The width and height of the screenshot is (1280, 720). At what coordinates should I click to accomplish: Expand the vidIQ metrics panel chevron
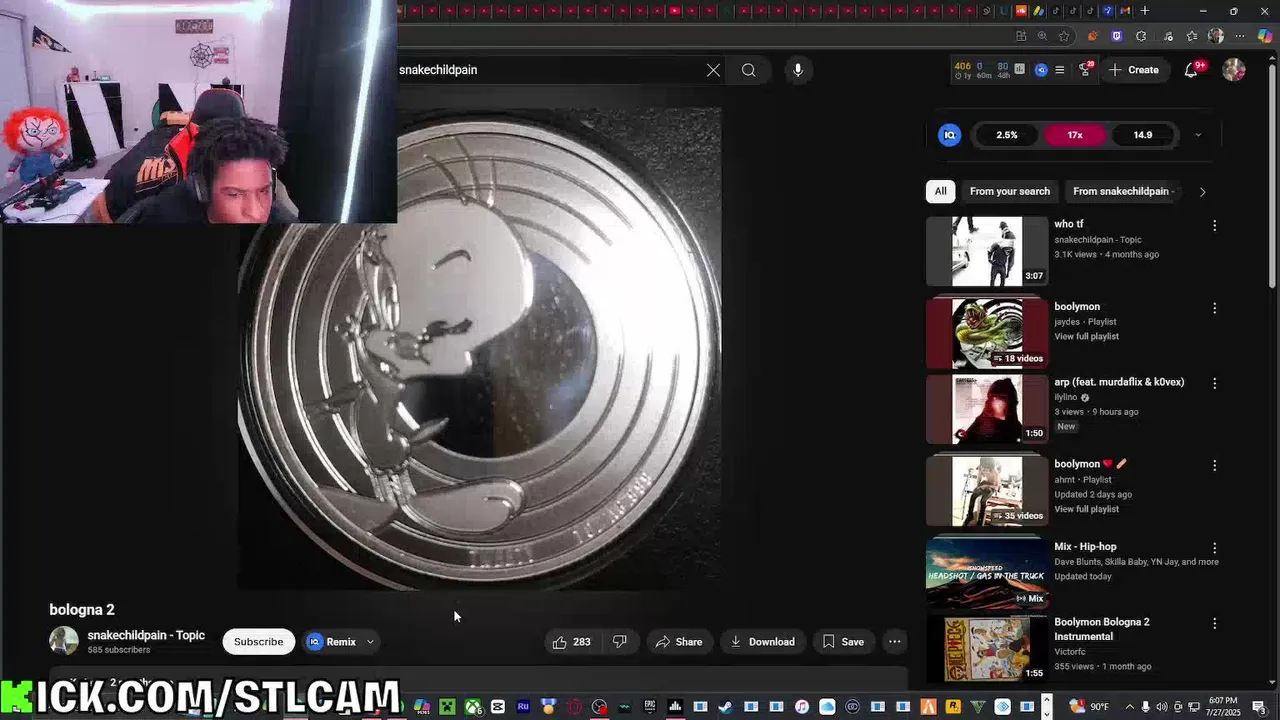coord(1198,135)
